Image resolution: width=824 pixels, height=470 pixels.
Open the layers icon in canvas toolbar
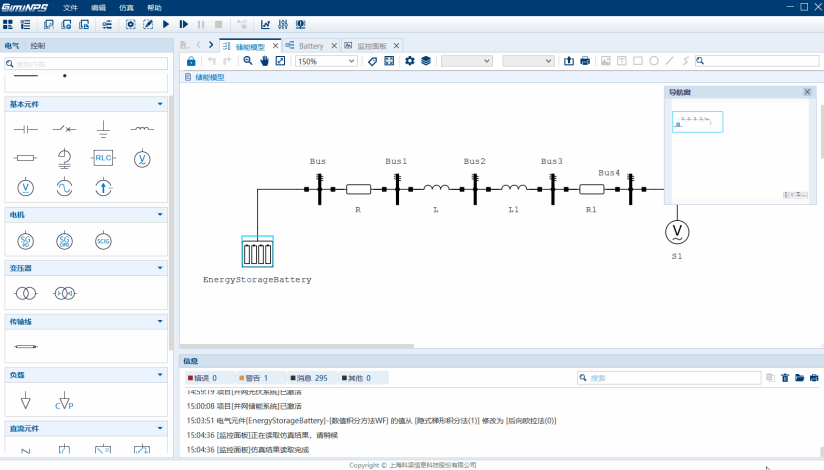click(425, 61)
